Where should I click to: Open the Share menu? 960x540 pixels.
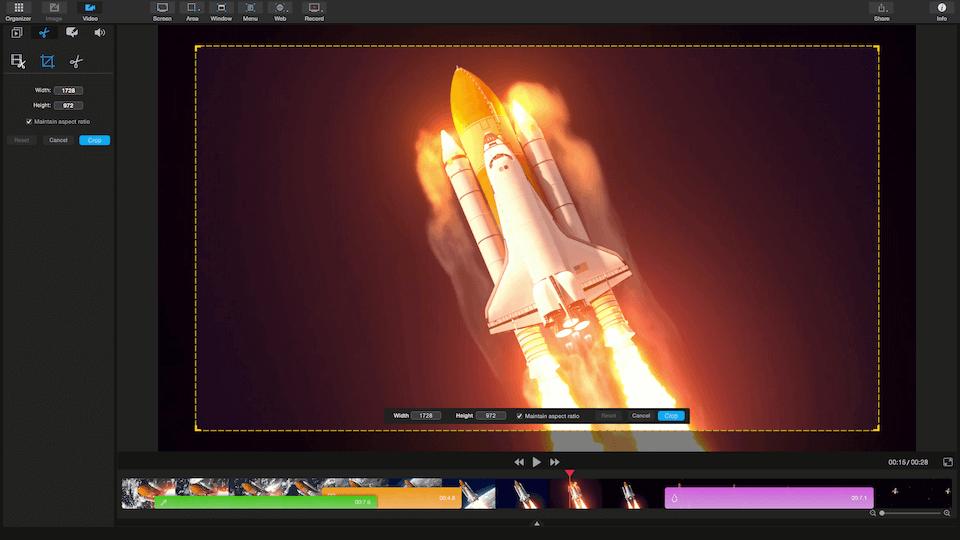tap(882, 11)
